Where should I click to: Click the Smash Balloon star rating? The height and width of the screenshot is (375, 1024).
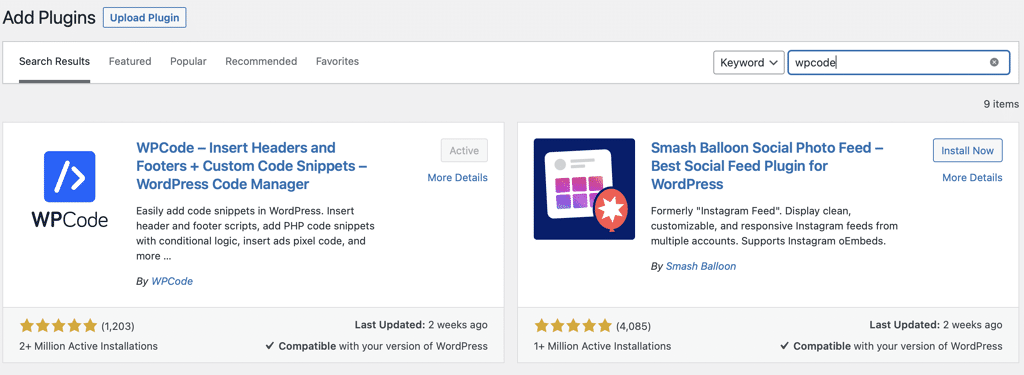pyautogui.click(x=574, y=325)
